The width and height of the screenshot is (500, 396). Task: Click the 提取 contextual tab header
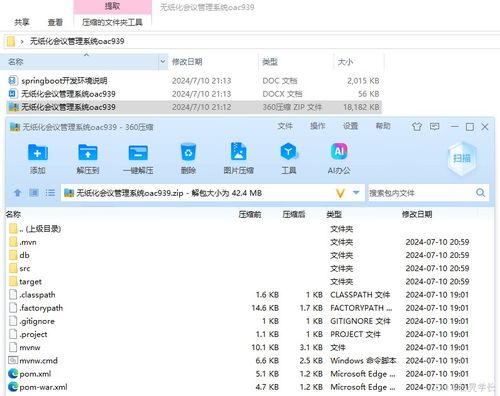click(112, 6)
